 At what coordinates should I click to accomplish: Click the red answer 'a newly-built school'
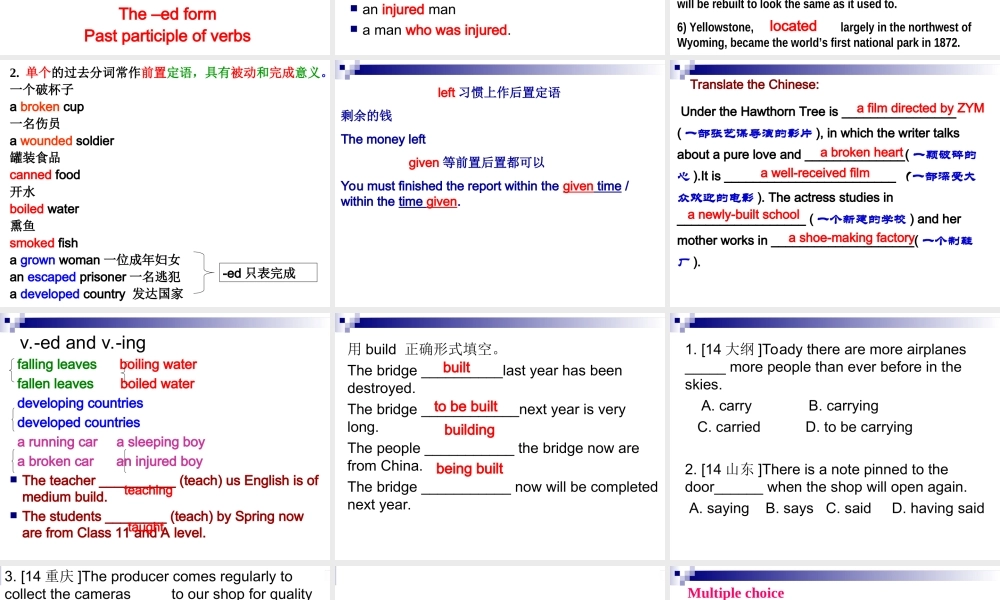pos(743,215)
